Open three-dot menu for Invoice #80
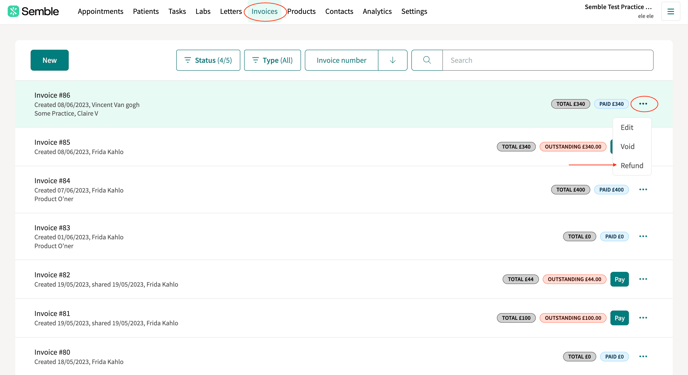The image size is (688, 375). [x=643, y=356]
